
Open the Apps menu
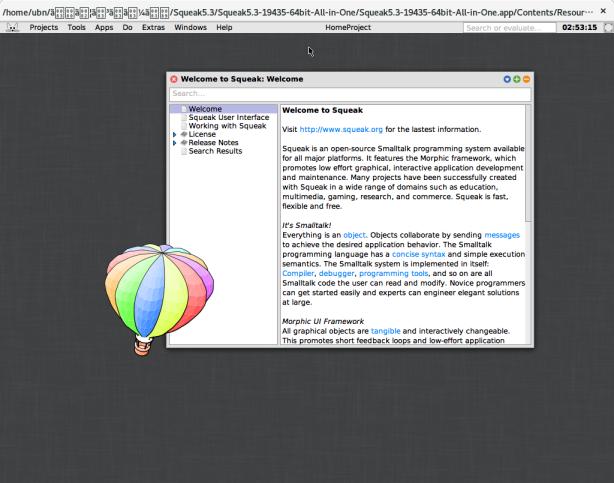coord(104,27)
